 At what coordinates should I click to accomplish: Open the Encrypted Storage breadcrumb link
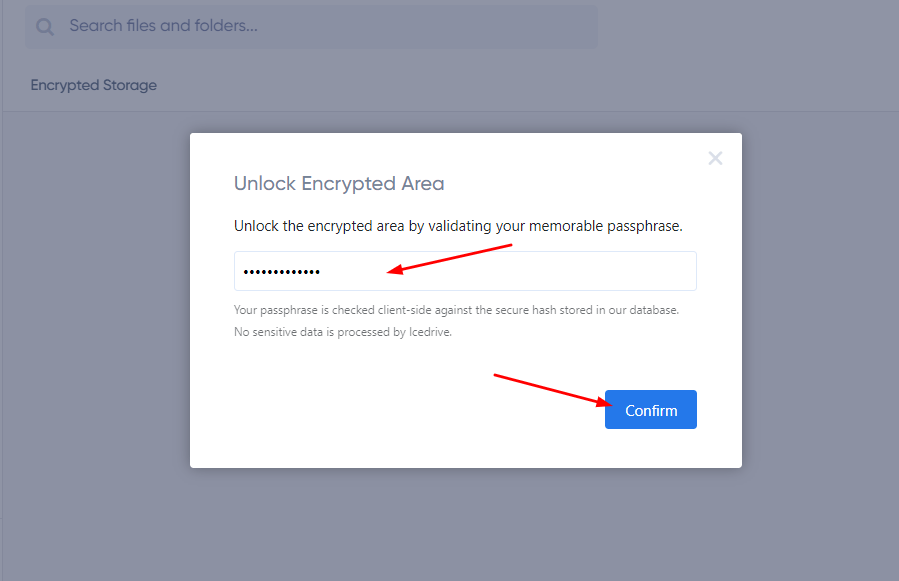93,85
